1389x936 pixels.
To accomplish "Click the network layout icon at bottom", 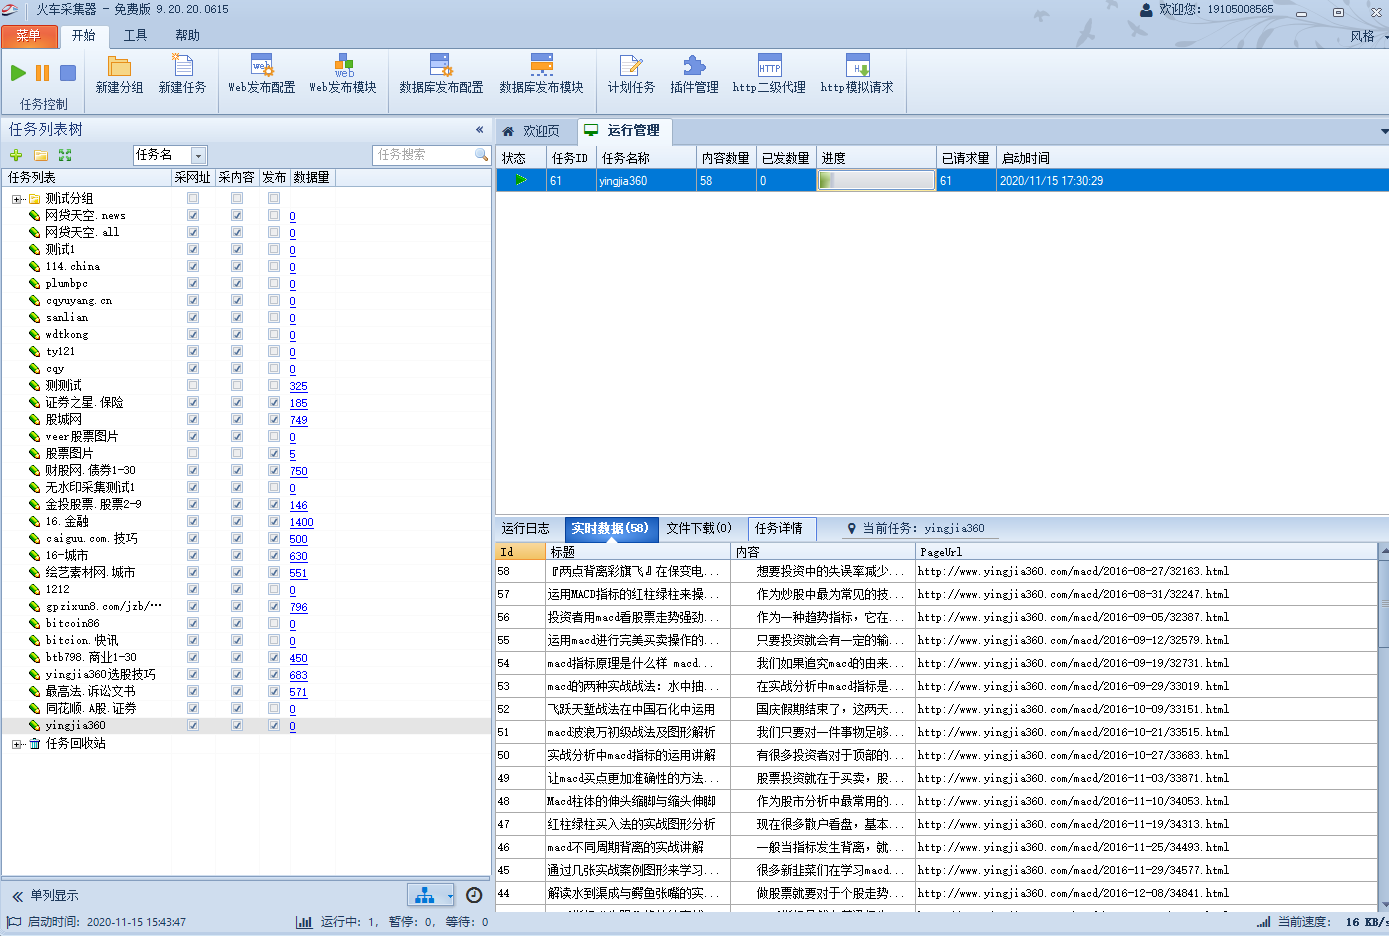I will 425,895.
